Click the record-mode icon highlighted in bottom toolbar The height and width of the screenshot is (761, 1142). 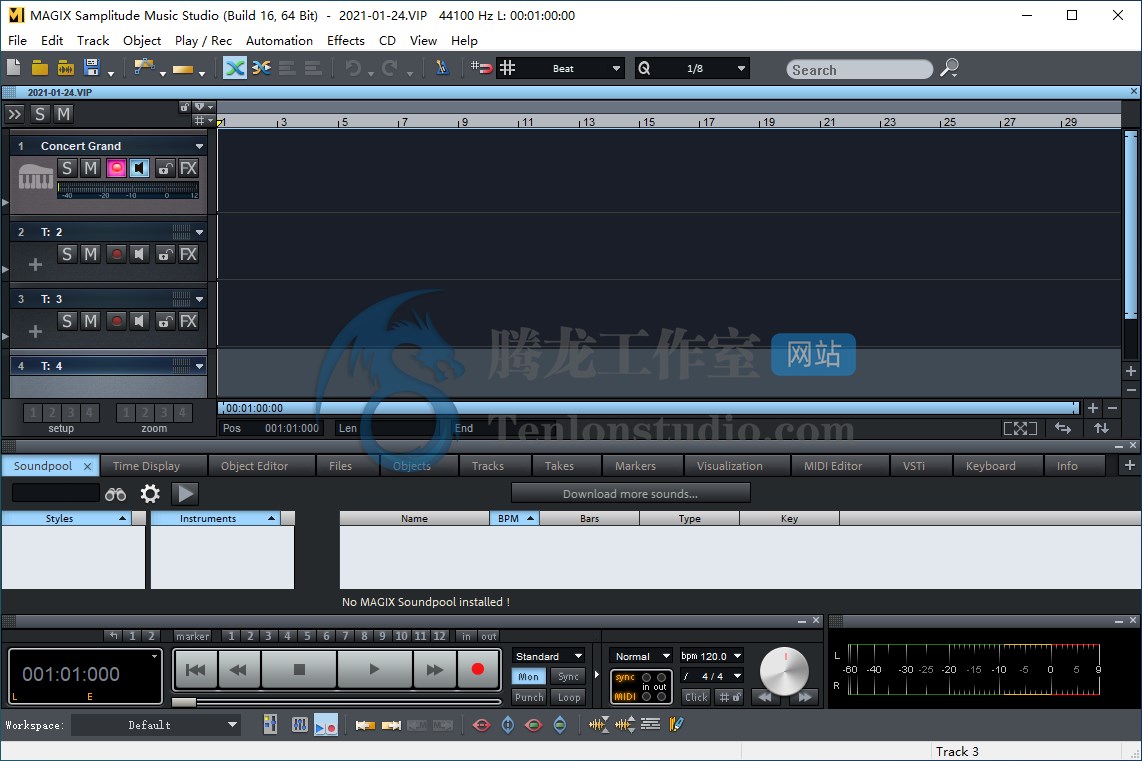pyautogui.click(x=326, y=725)
